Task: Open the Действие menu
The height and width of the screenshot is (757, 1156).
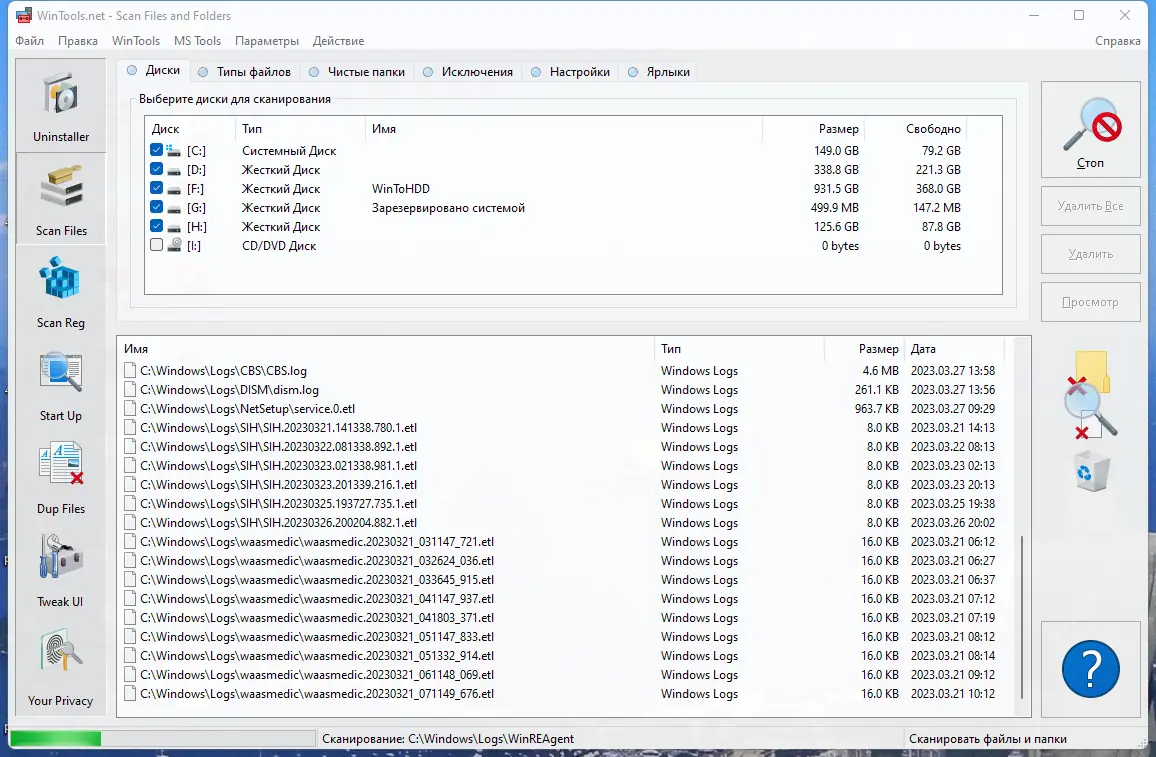Action: (338, 41)
